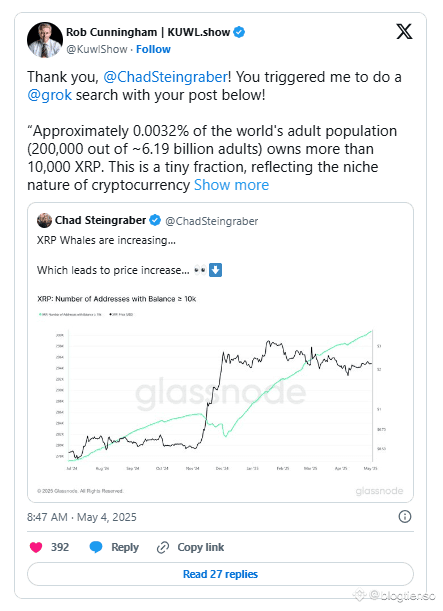Click the reply speech bubble icon
This screenshot has height=611, width=443.
[x=96, y=547]
